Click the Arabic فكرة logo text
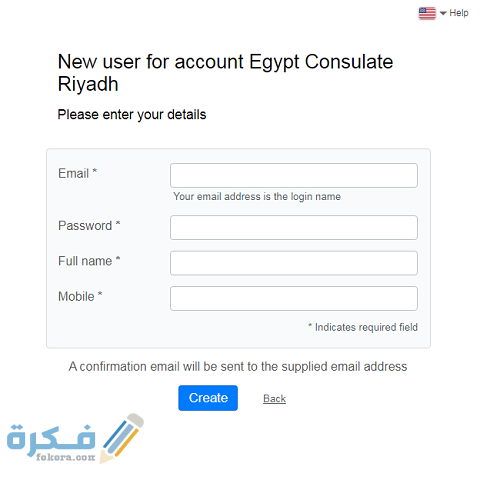Screen dimensions: 480x478 coord(51,438)
